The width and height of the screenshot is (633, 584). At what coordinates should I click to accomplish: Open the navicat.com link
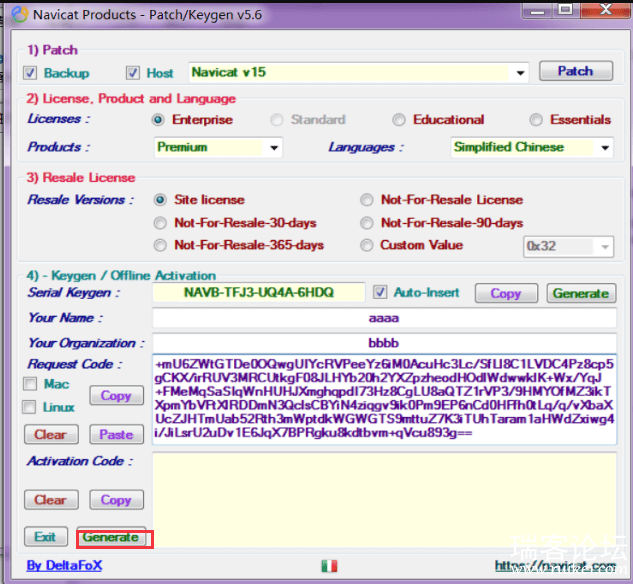coord(555,566)
